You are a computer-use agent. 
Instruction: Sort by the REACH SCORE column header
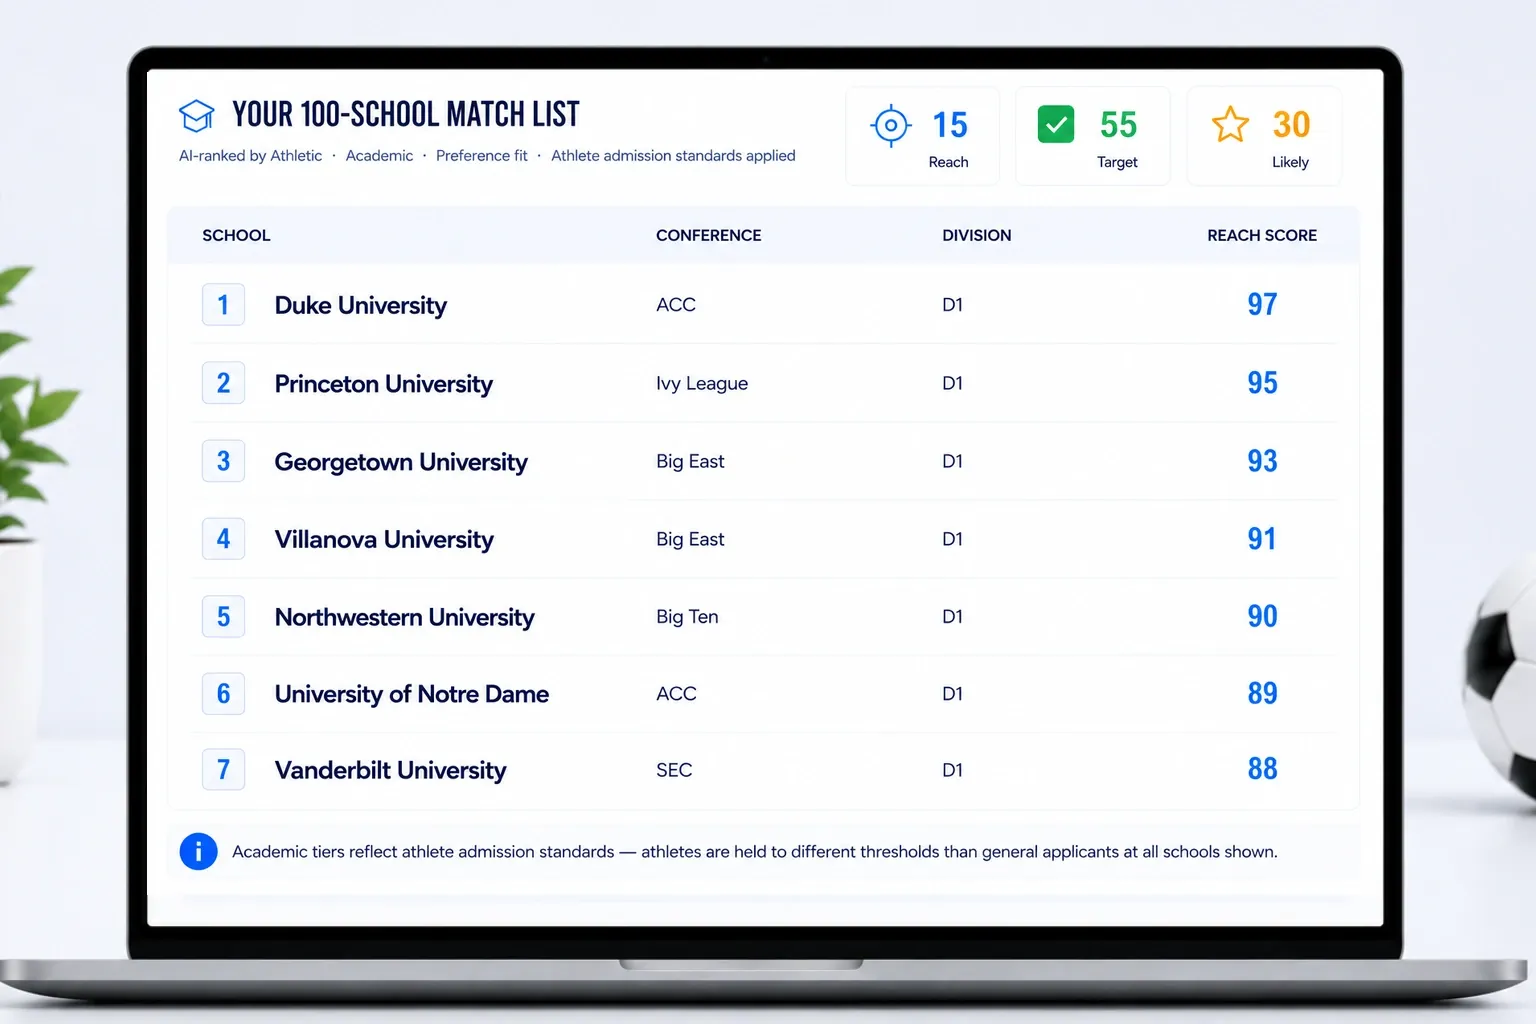point(1262,236)
